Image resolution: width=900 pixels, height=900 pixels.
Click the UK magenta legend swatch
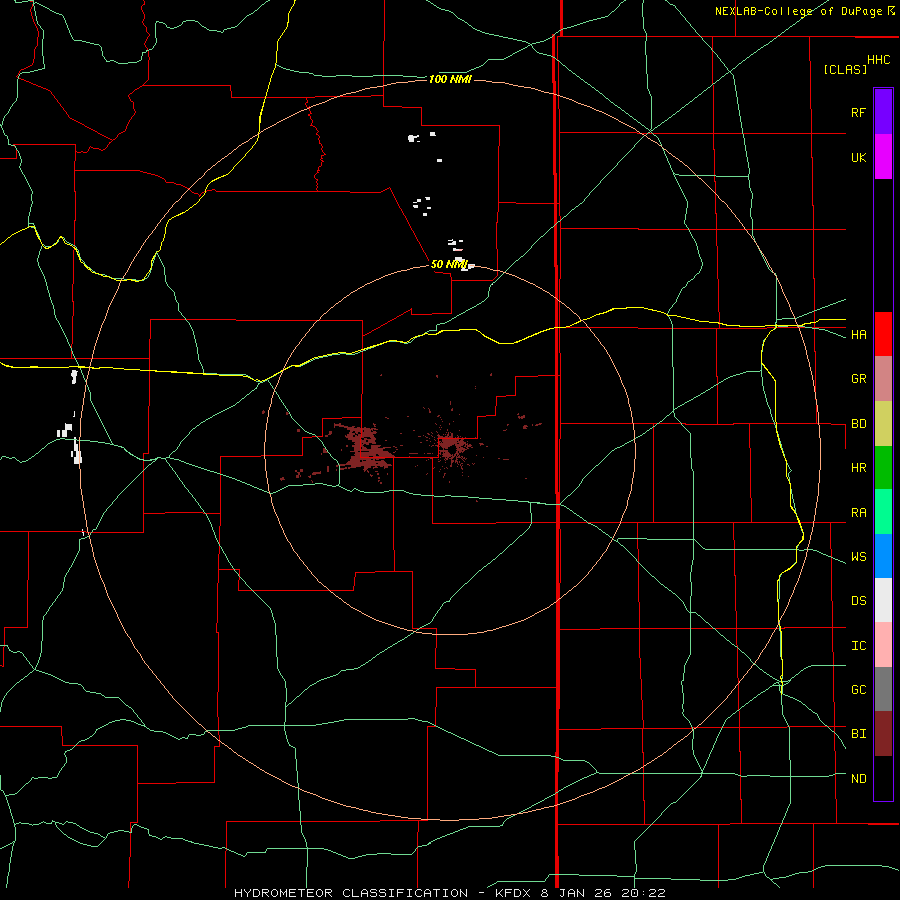pos(883,157)
